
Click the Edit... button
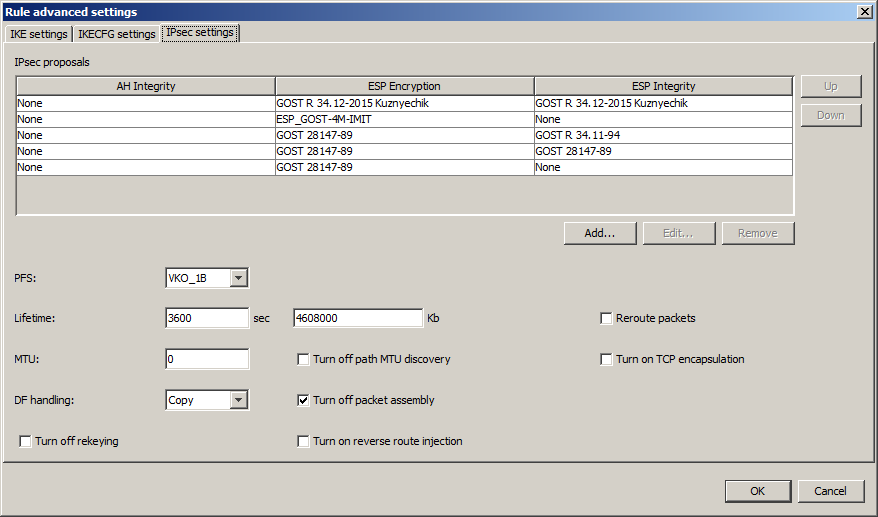(679, 233)
